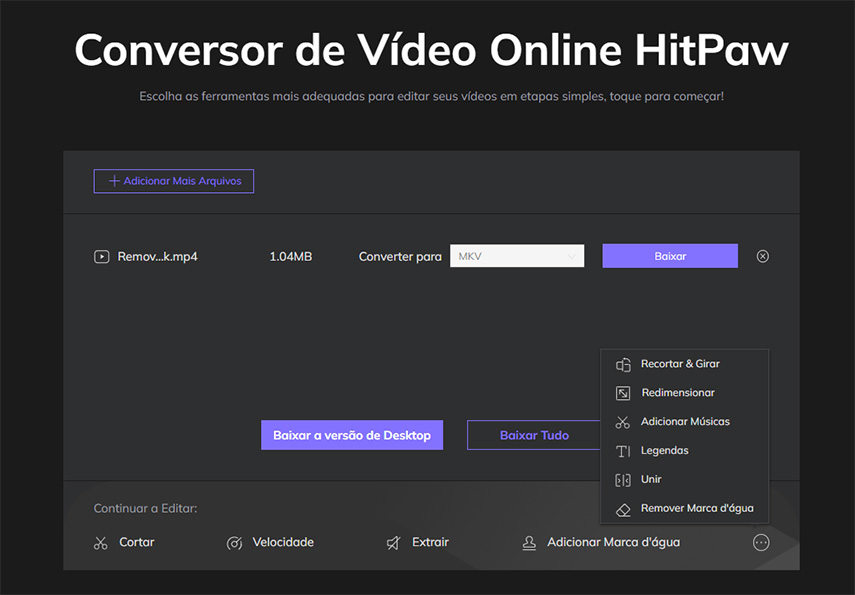Screen dimensions: 855x595
Task: Click the format selector chevron arrow
Action: (x=572, y=256)
